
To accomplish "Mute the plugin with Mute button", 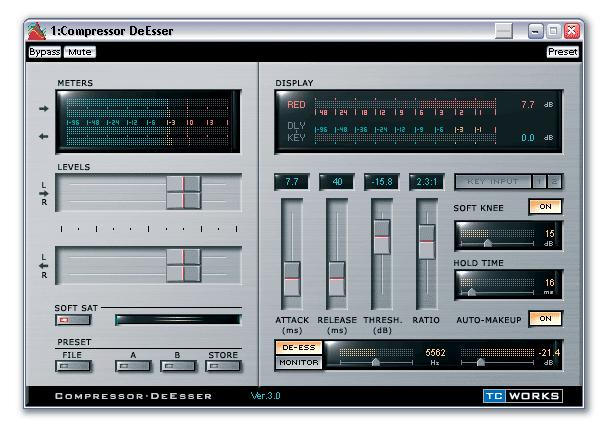I will pyautogui.click(x=80, y=52).
